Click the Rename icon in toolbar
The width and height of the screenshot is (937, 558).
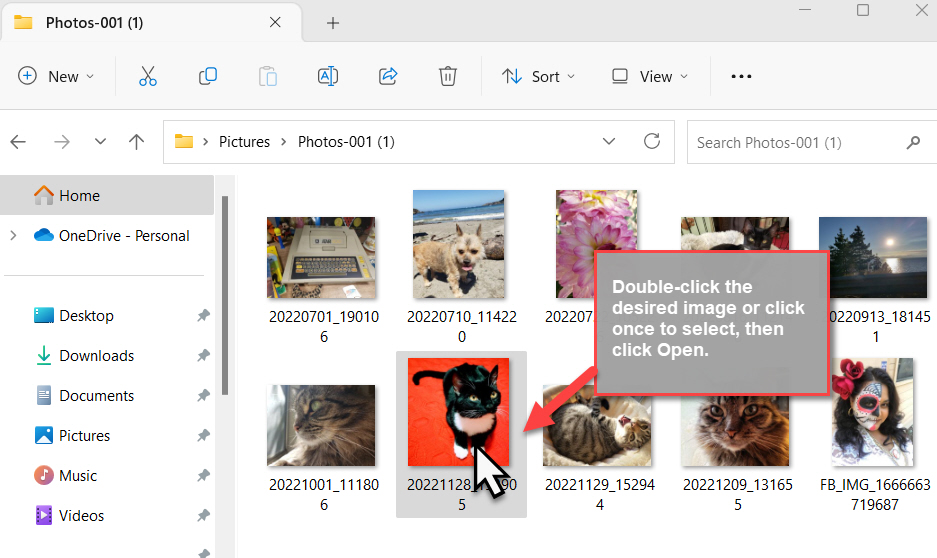click(327, 76)
